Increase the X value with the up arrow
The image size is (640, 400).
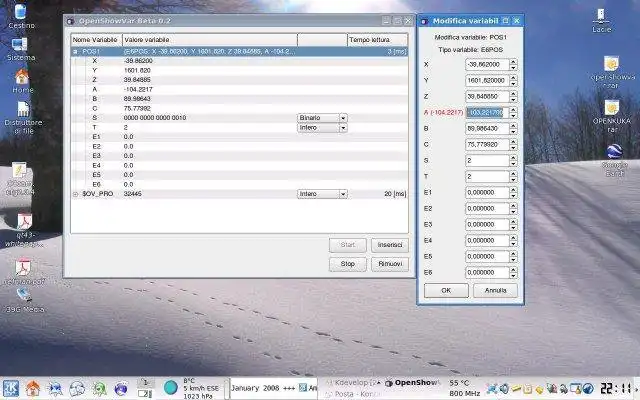tap(513, 62)
